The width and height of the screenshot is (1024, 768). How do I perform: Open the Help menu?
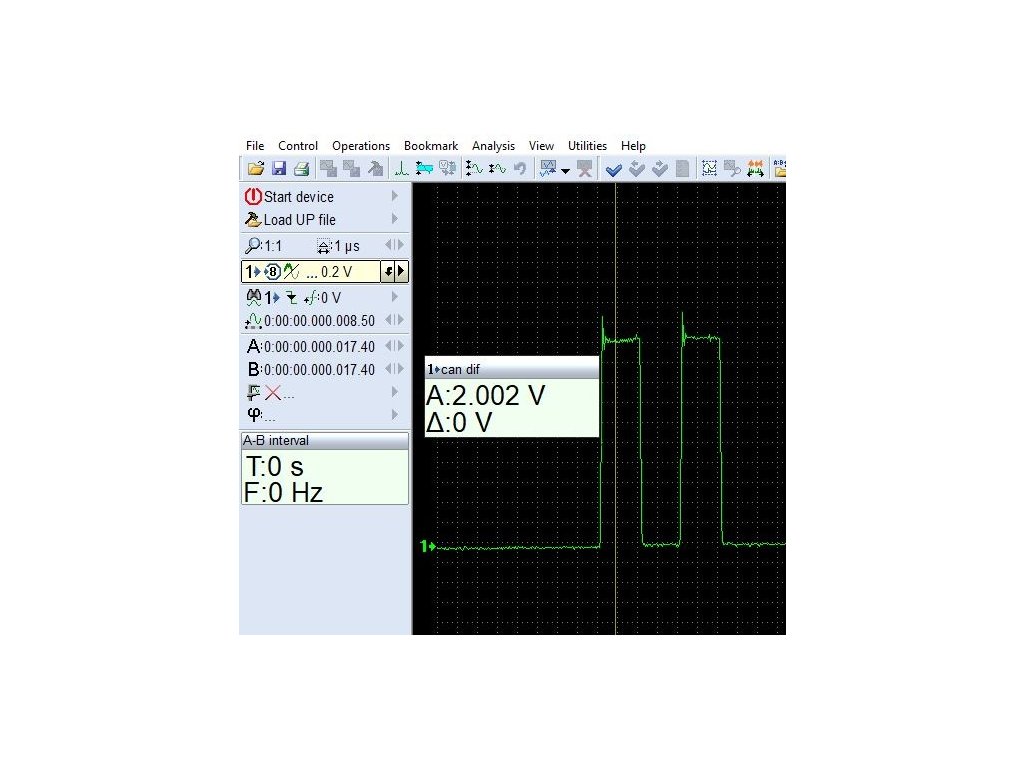click(x=633, y=146)
